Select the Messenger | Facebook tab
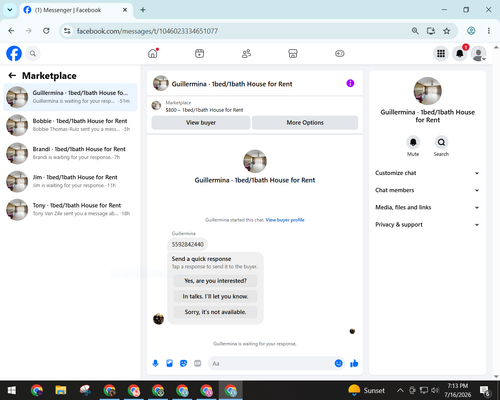The height and width of the screenshot is (400, 500). click(76, 10)
